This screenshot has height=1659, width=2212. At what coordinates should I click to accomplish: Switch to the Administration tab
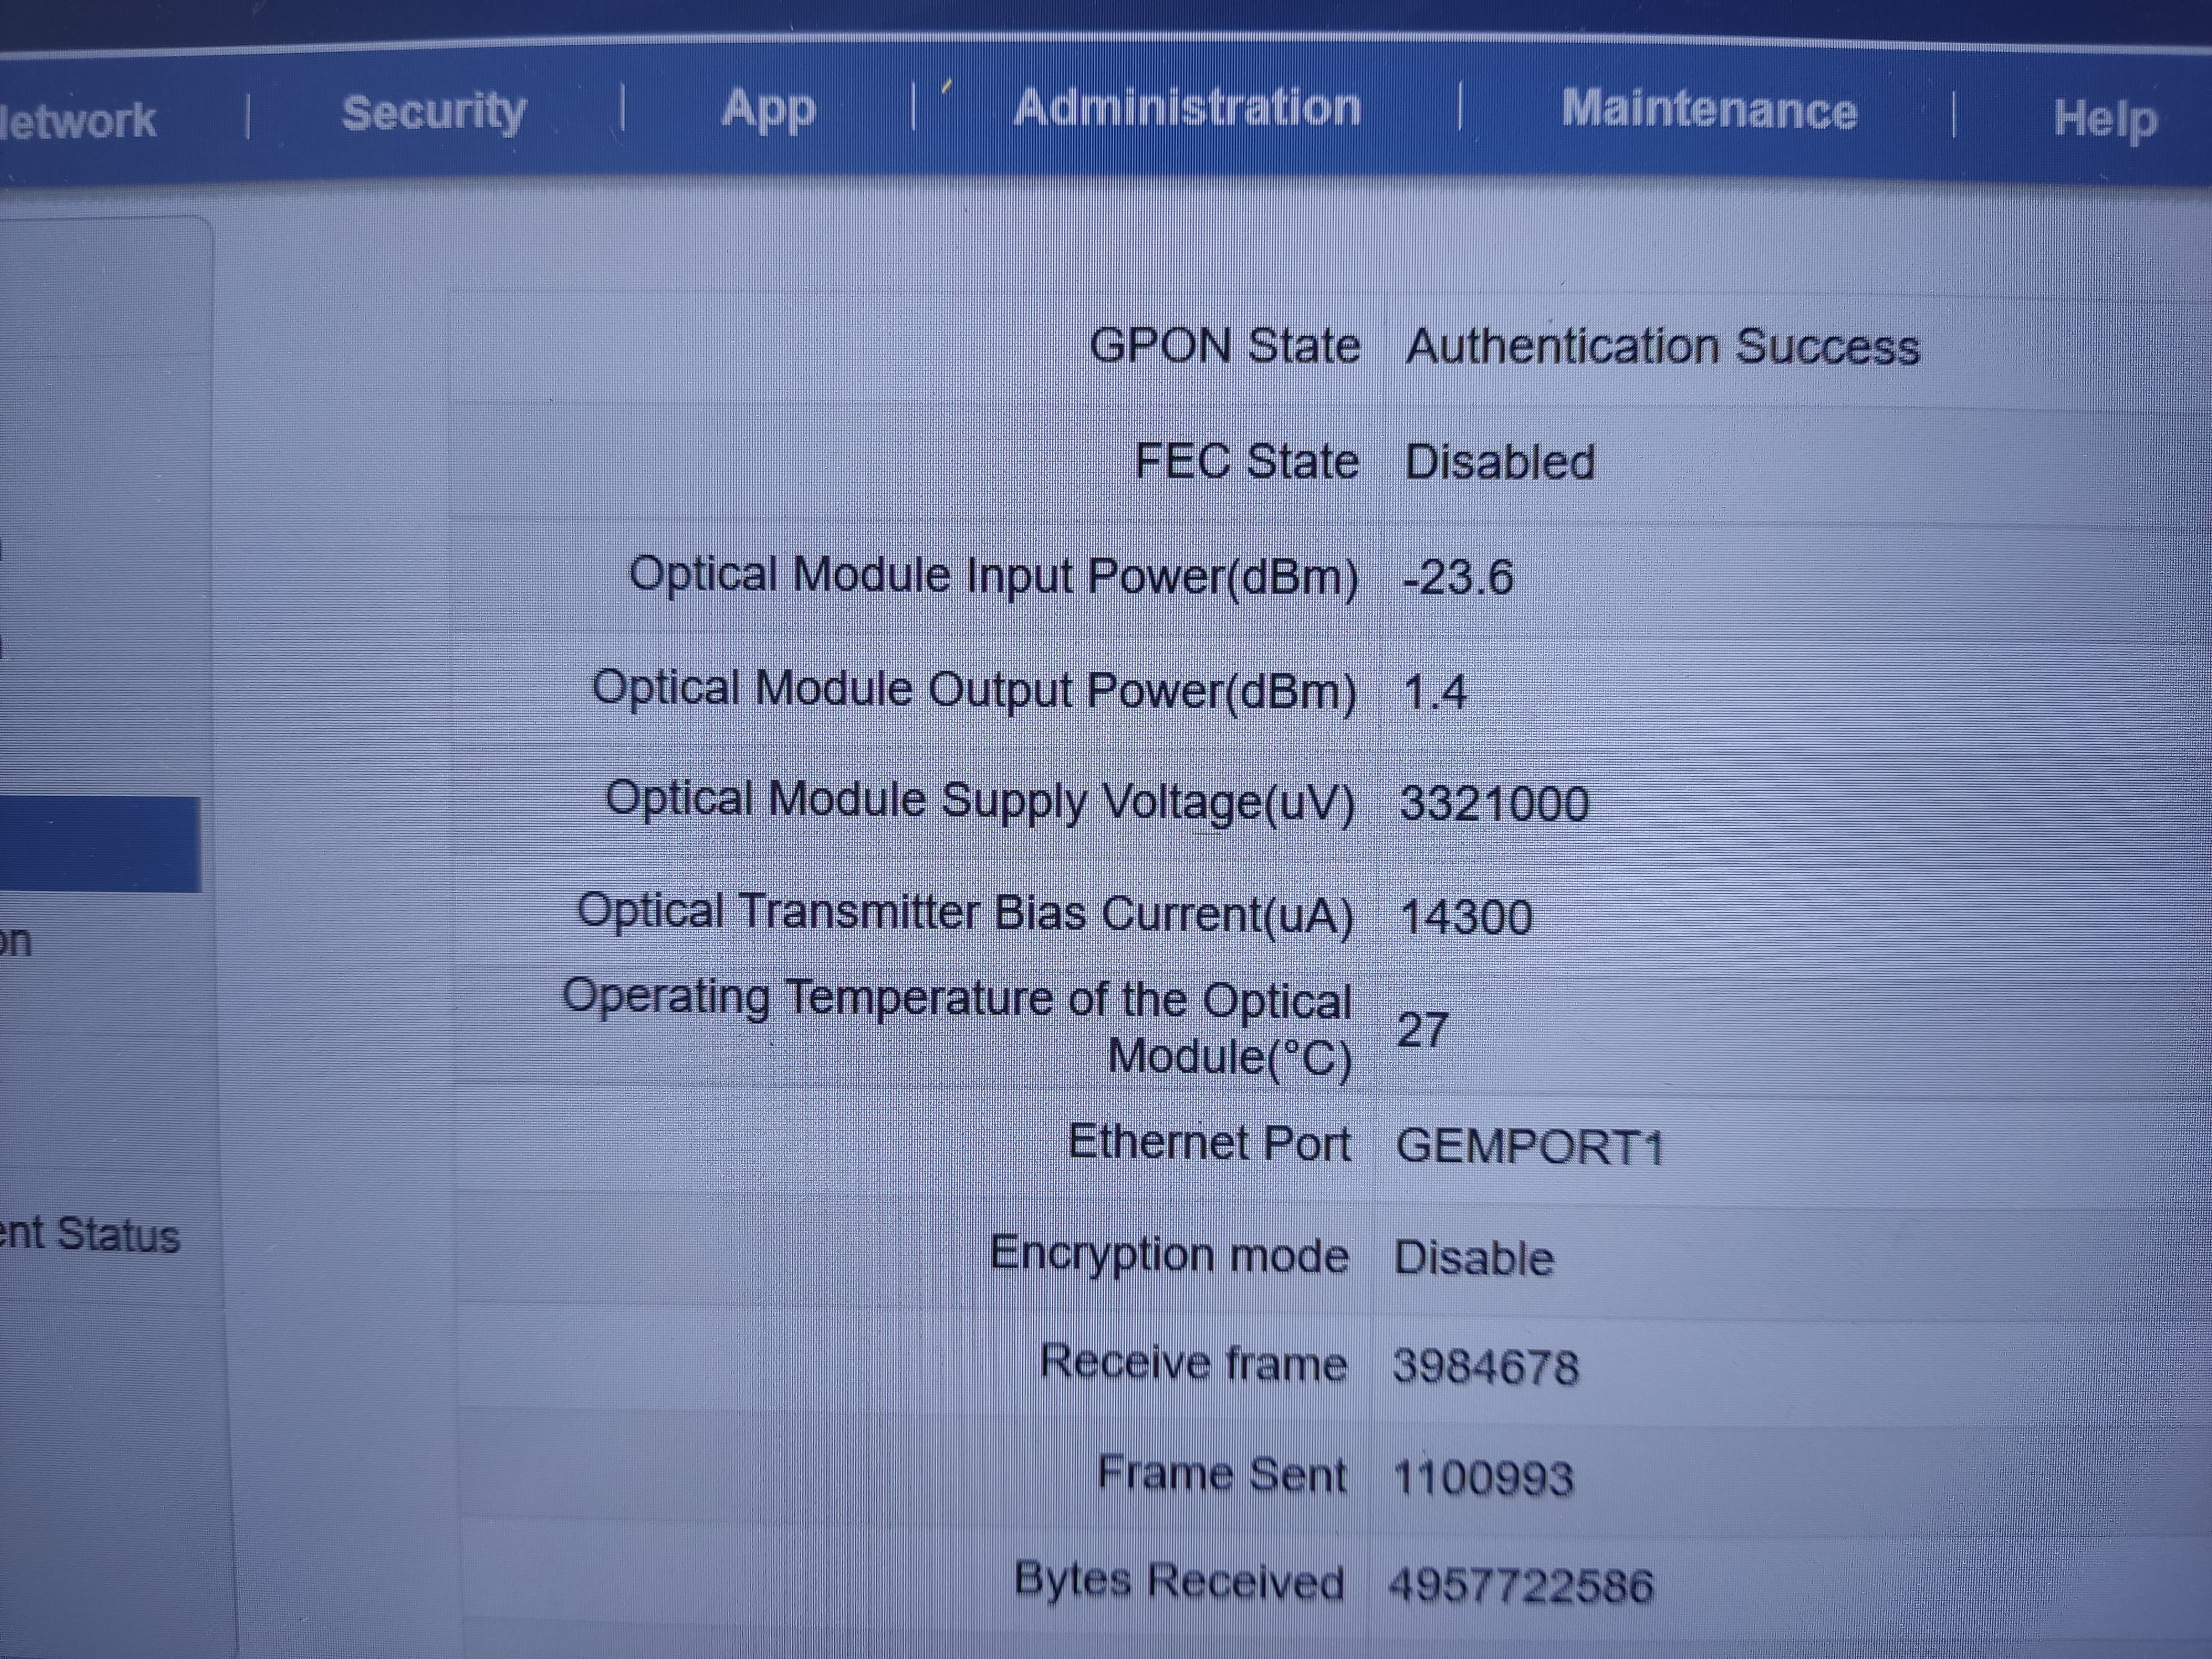click(x=1187, y=107)
